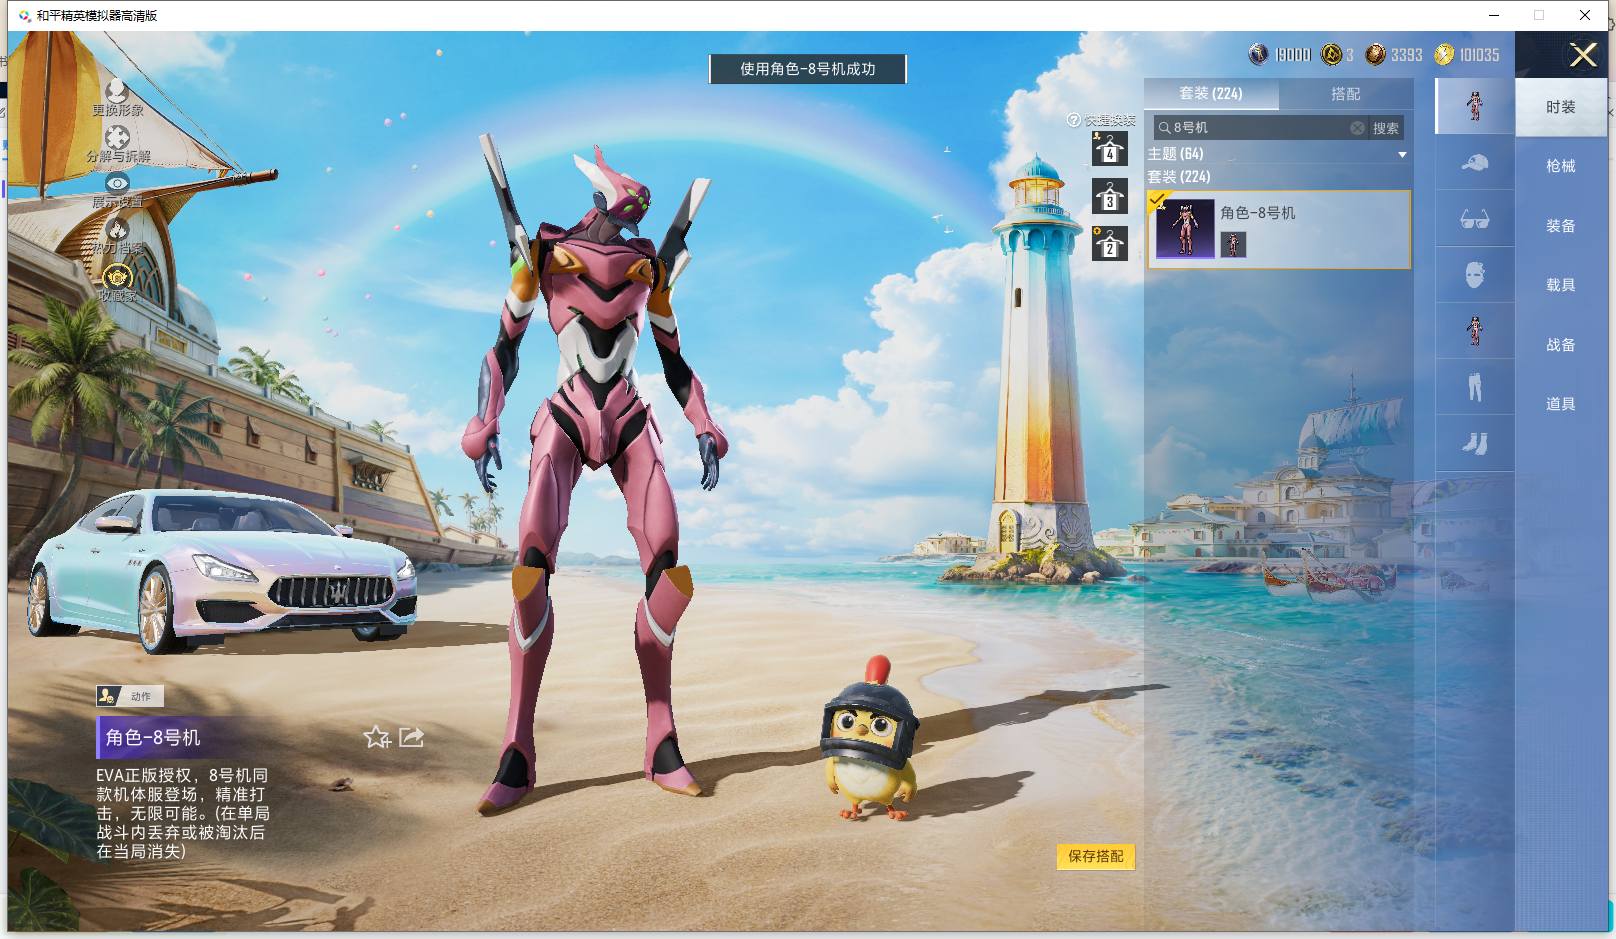Viewport: 1616px width, 939px height.
Task: Focus the outfit search field
Action: 1260,128
